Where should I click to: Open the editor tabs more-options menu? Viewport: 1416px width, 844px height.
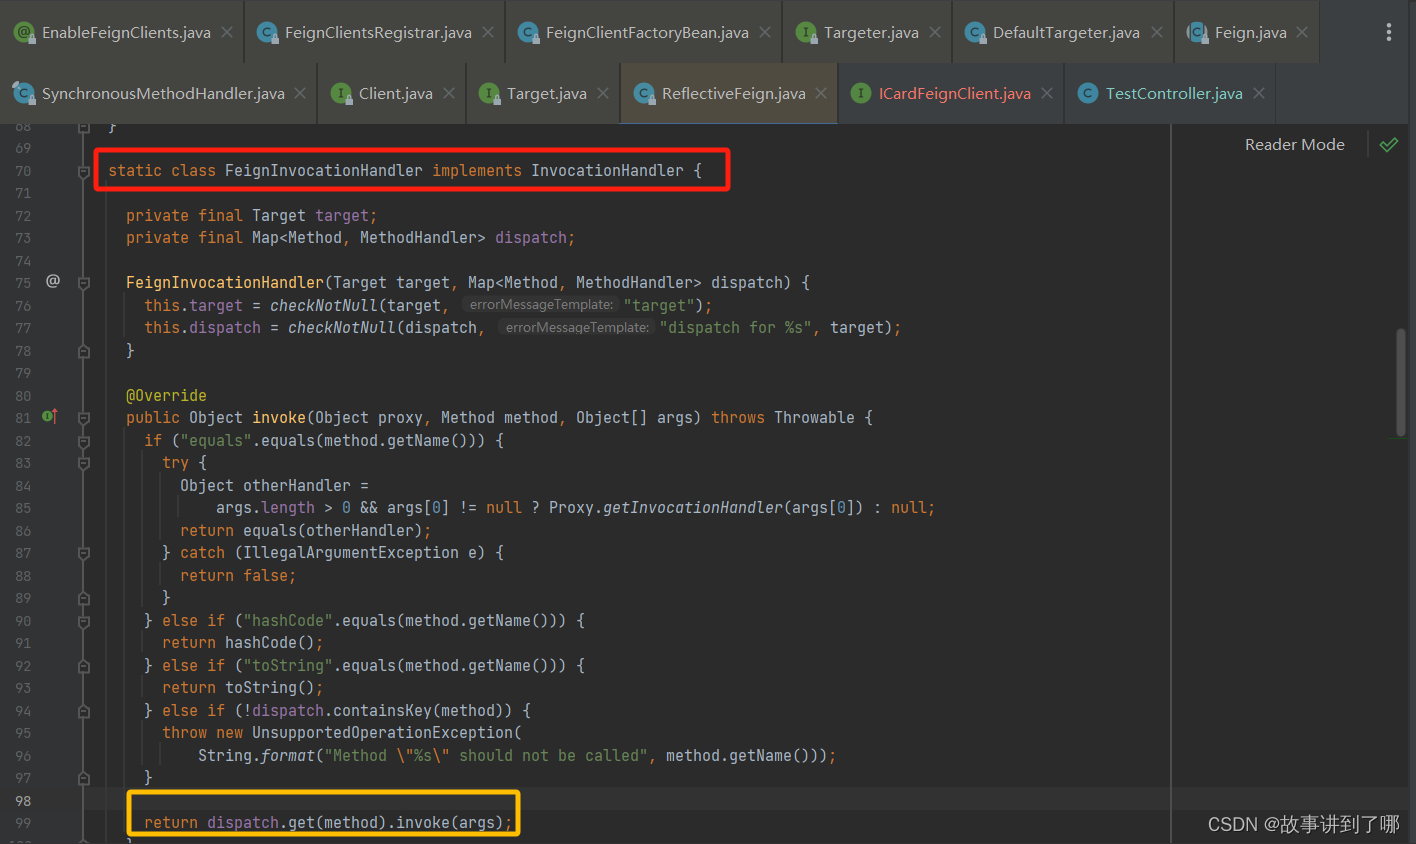1388,32
